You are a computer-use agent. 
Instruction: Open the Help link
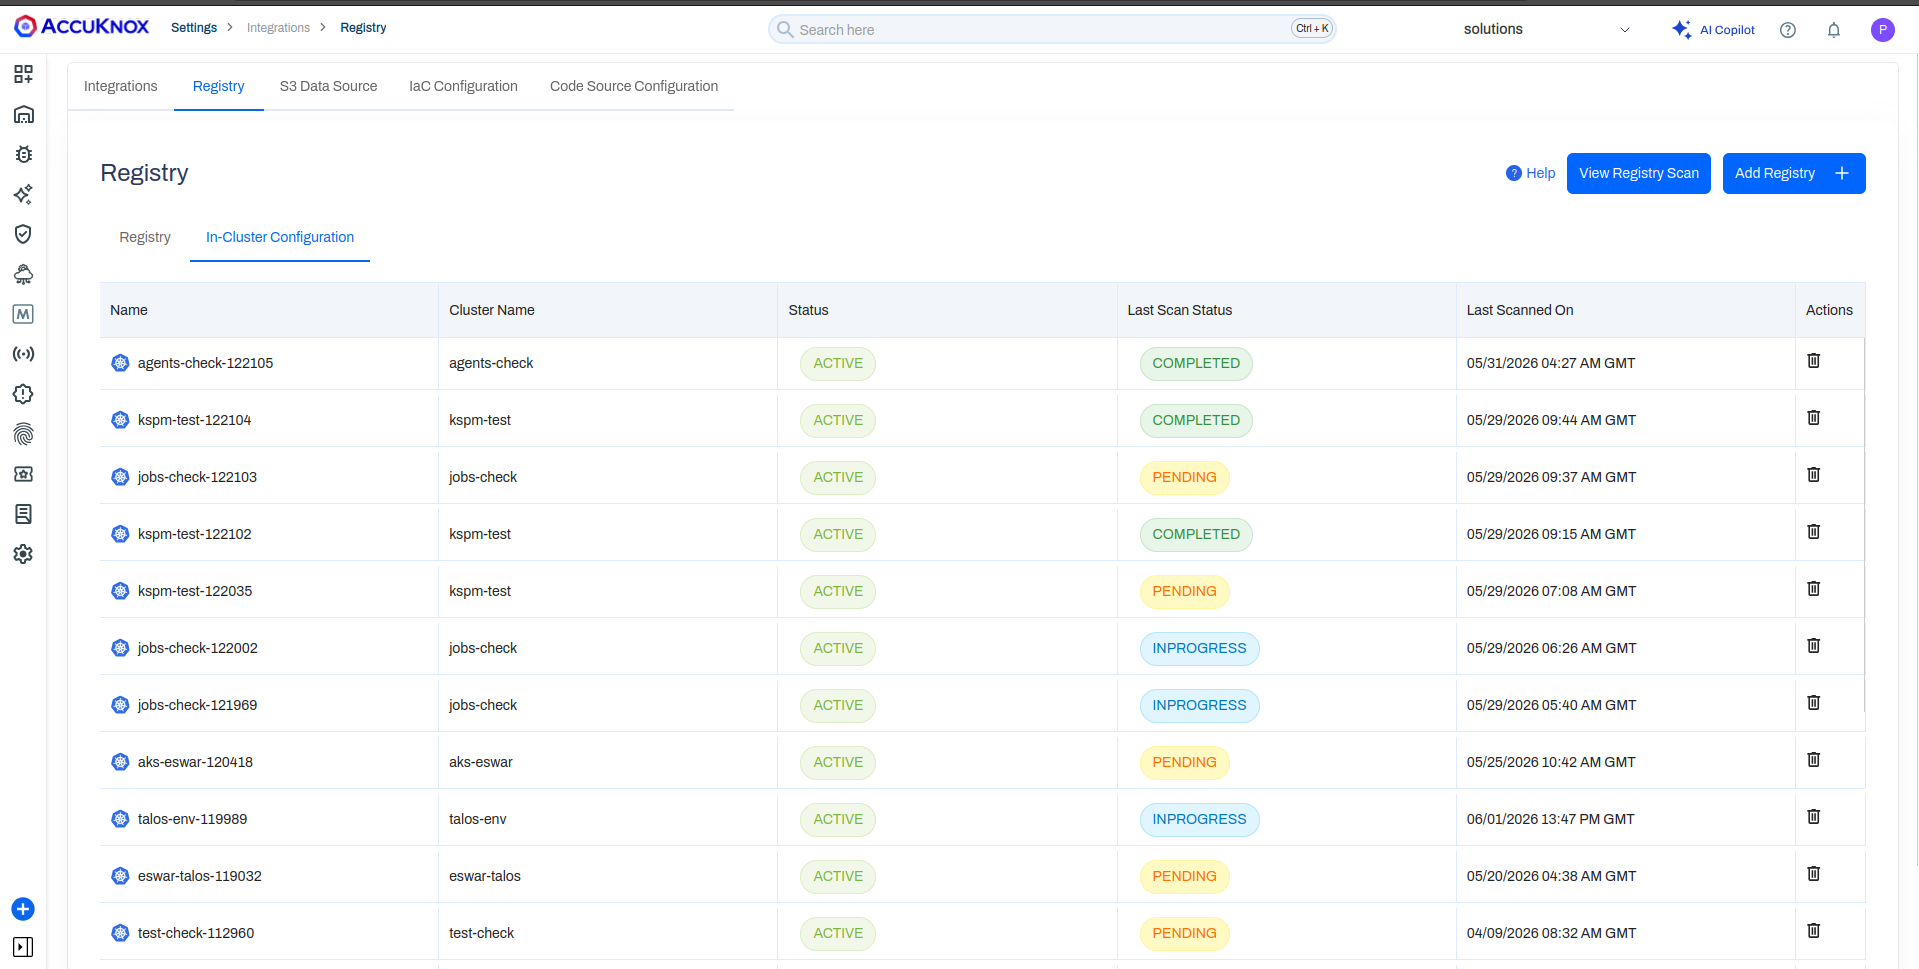pyautogui.click(x=1531, y=173)
